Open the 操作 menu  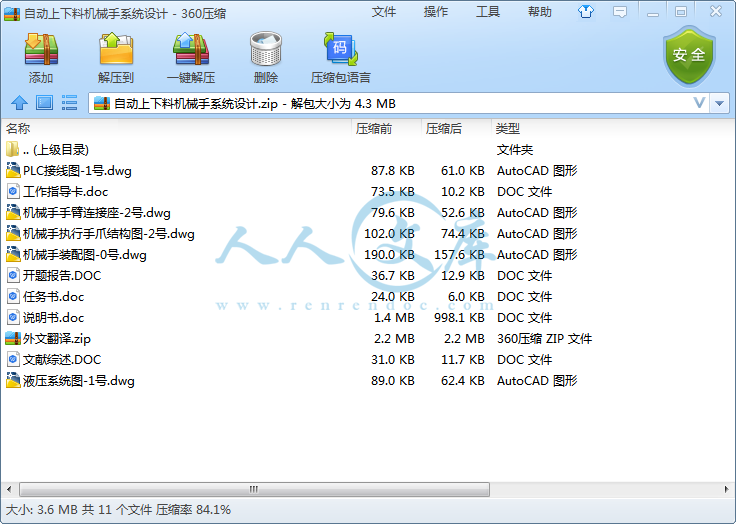pos(436,12)
